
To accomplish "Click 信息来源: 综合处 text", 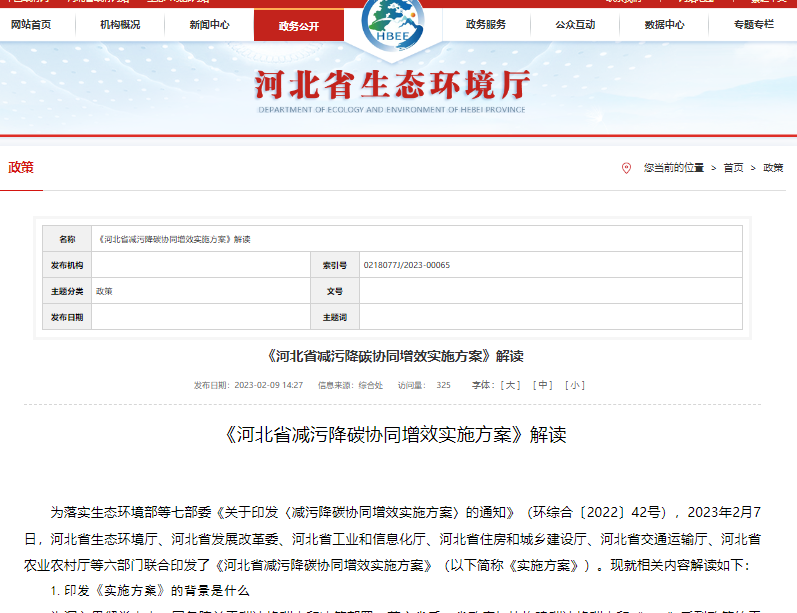I will [x=350, y=385].
